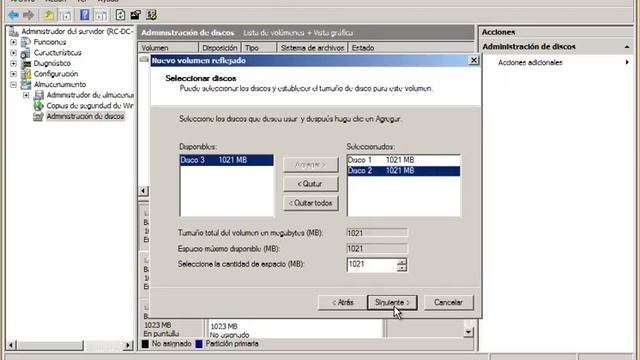
Task: Click the volume list left scroll arrow
Action: click(x=143, y=191)
